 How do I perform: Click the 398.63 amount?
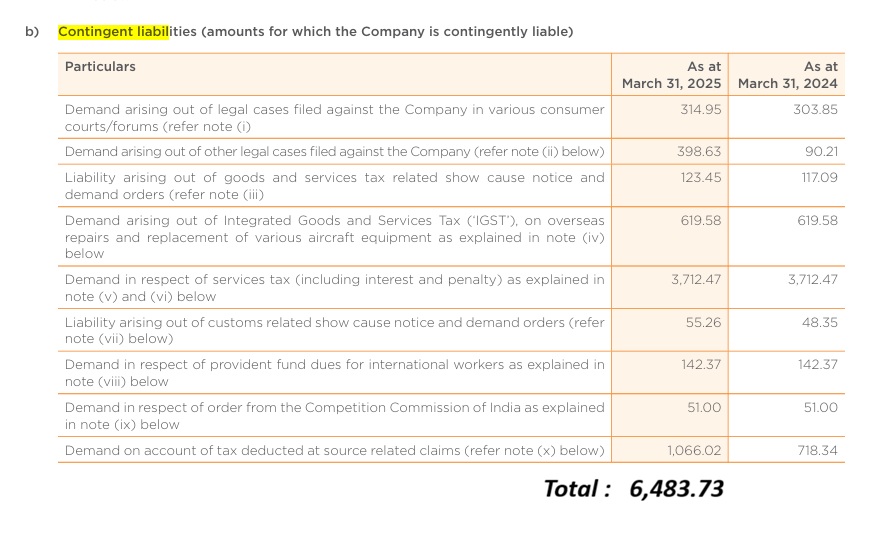click(700, 152)
